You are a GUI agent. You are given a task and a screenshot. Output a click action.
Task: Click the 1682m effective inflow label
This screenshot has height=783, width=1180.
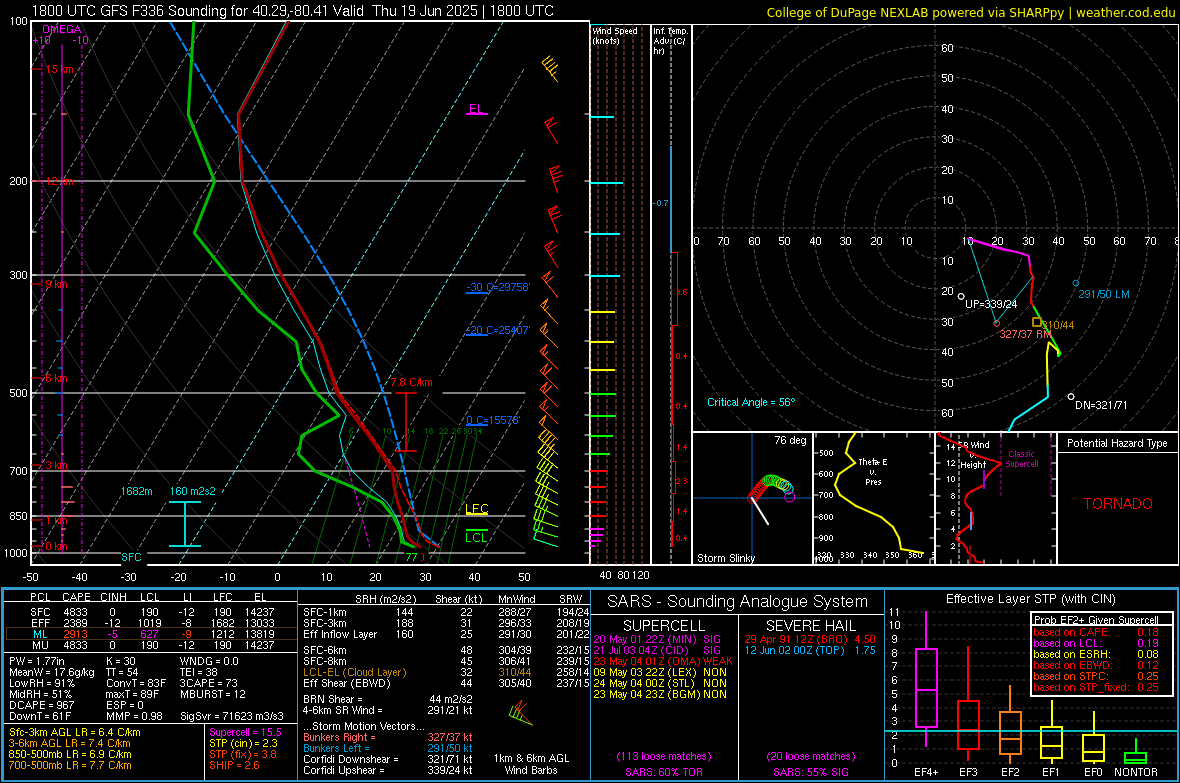(136, 491)
